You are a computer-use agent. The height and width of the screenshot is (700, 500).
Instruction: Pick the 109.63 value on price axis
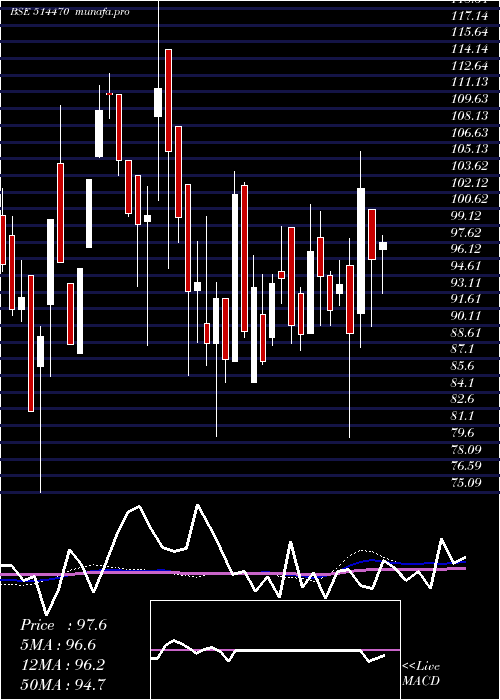coord(469,99)
